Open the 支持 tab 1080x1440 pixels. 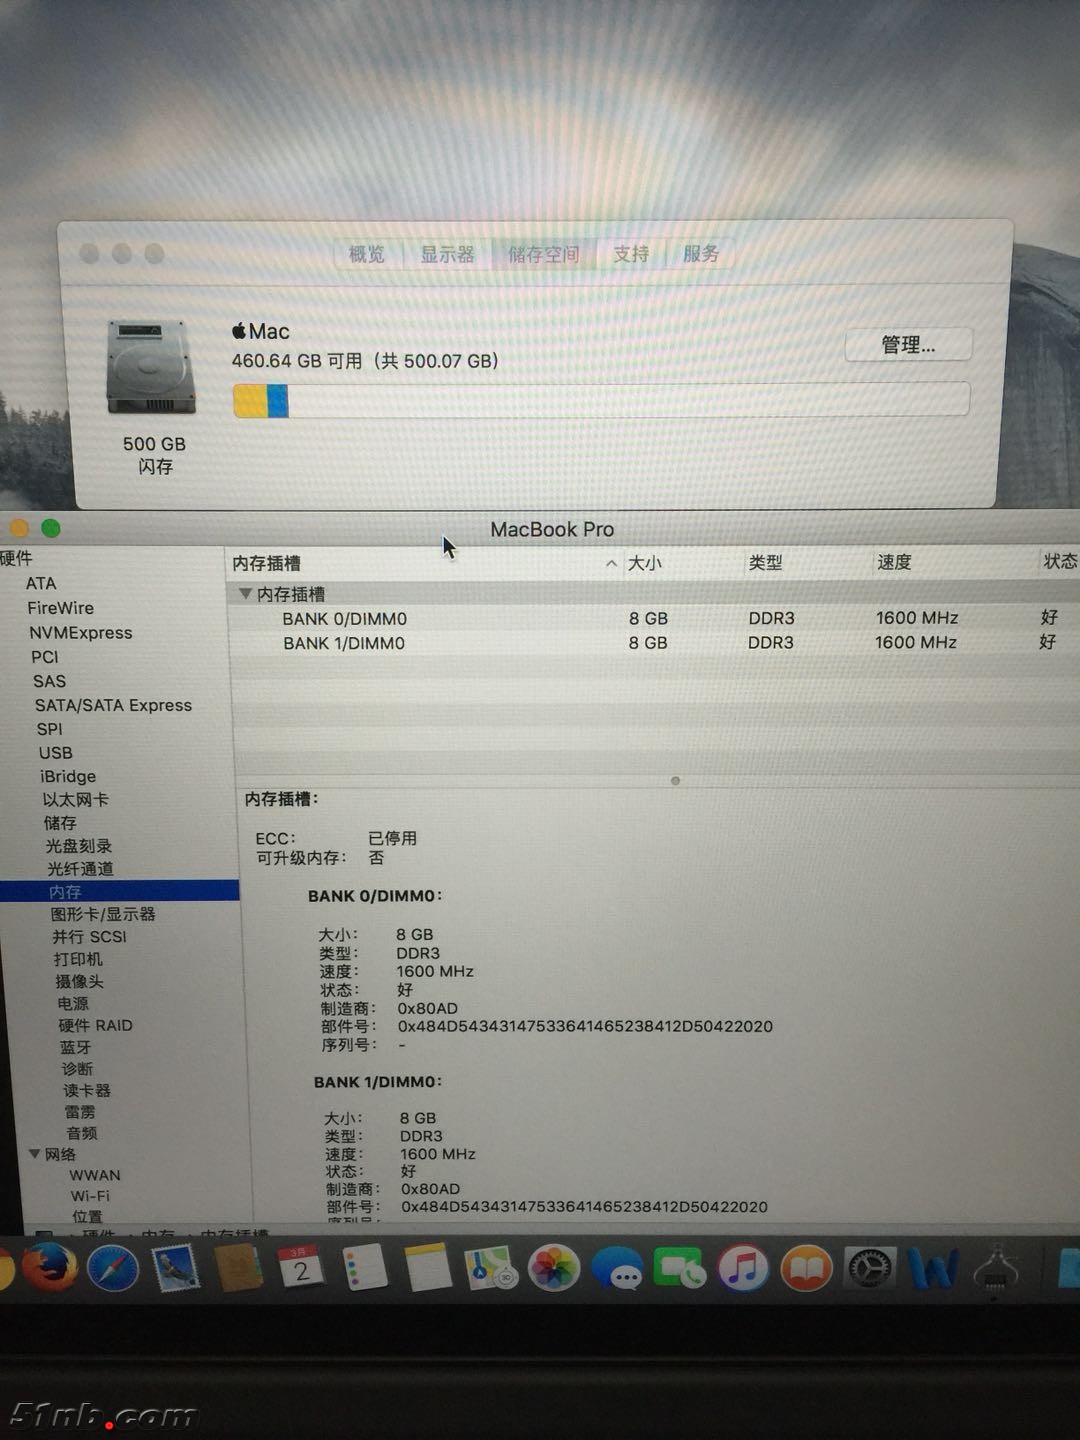click(631, 254)
